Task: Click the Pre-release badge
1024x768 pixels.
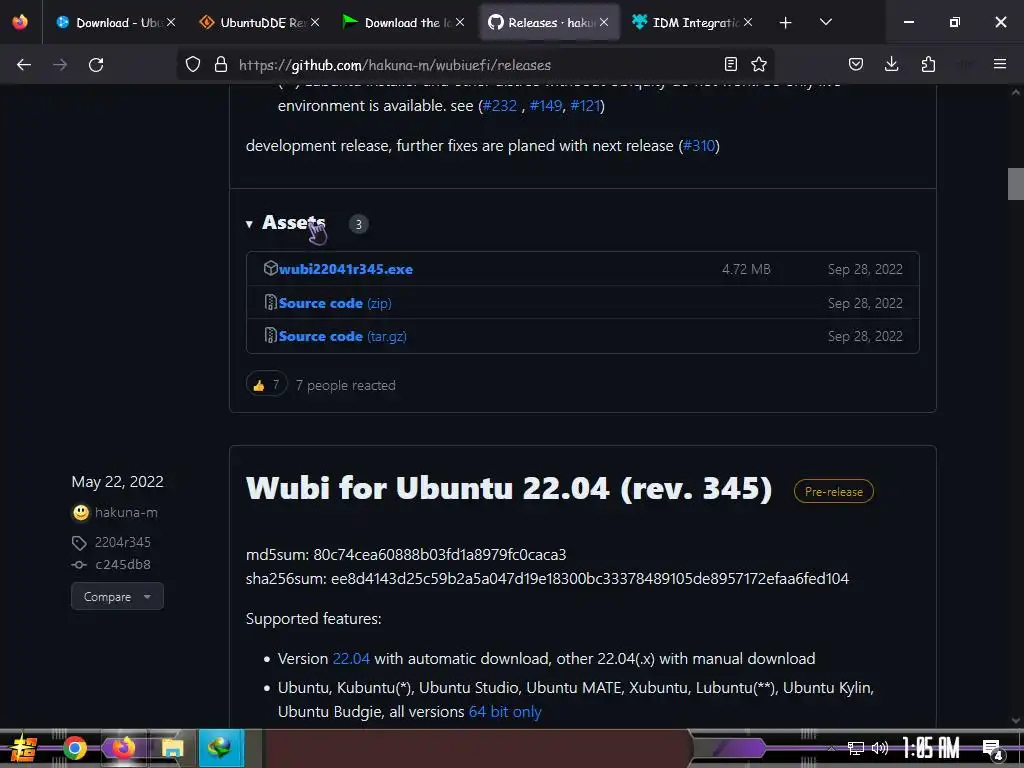Action: click(834, 491)
